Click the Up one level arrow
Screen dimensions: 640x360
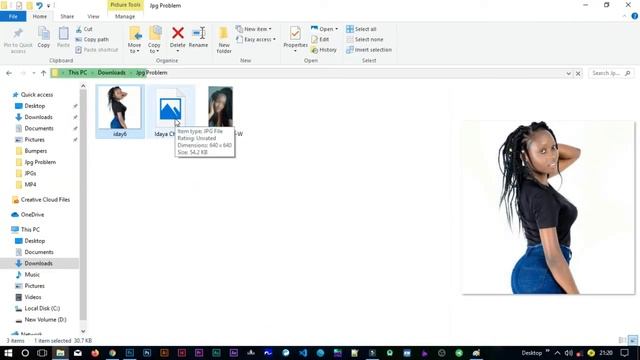pos(43,73)
